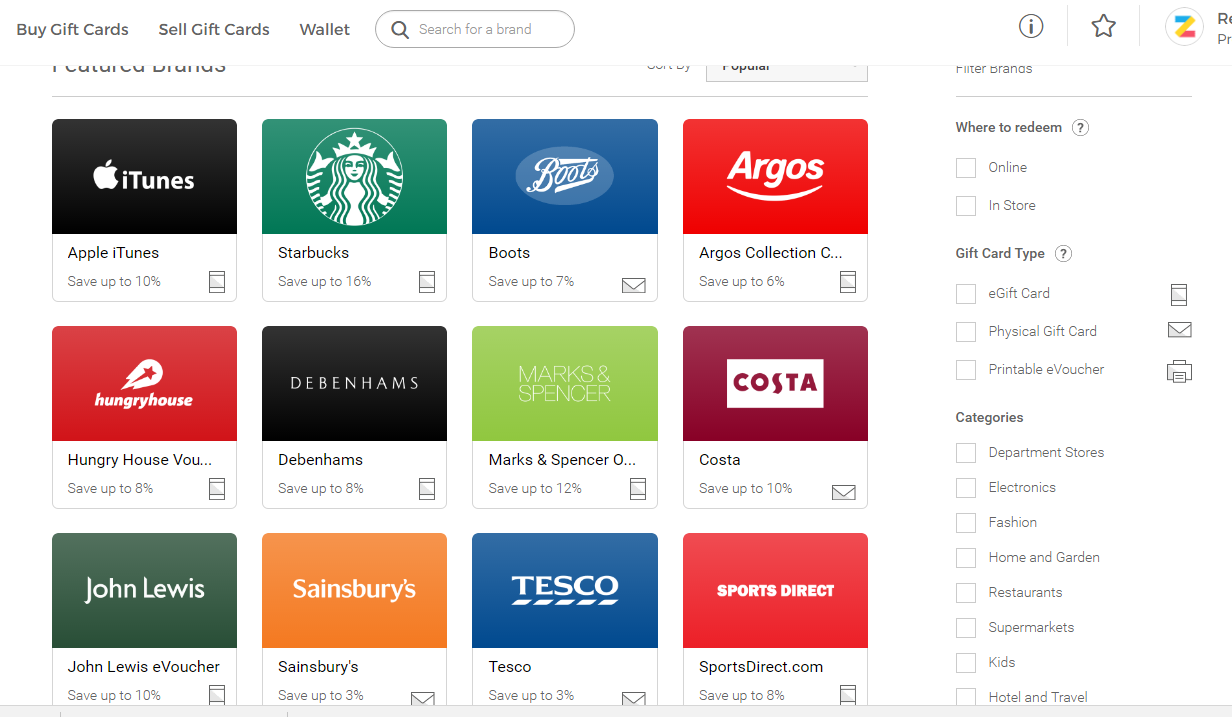
Task: Click Physical Gift Card envelope icon in filters
Action: [x=1179, y=330]
